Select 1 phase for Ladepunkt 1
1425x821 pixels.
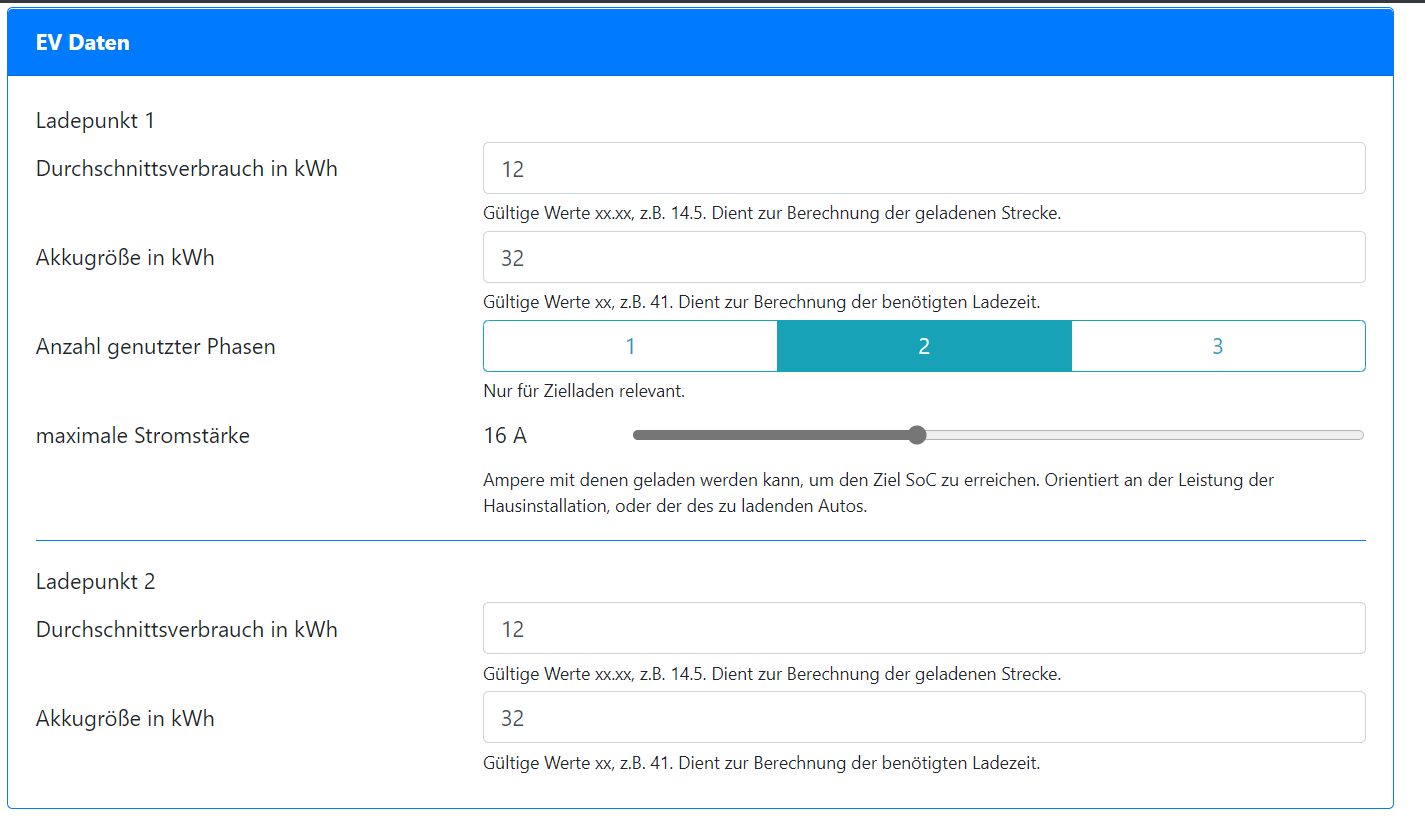[x=630, y=346]
